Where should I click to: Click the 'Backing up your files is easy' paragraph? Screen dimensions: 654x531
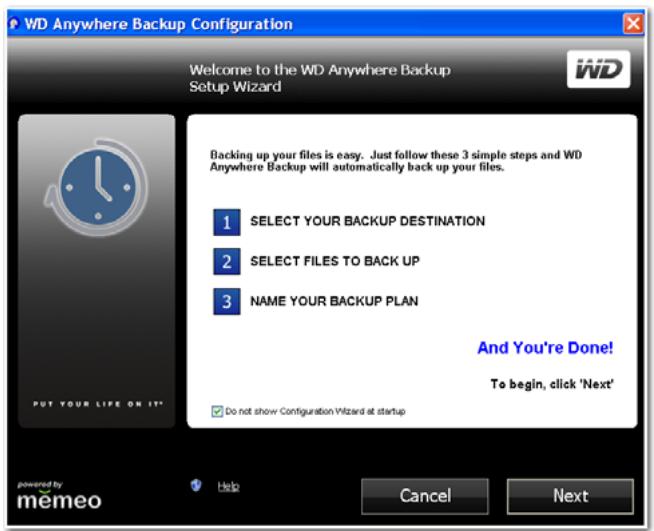pyautogui.click(x=396, y=161)
